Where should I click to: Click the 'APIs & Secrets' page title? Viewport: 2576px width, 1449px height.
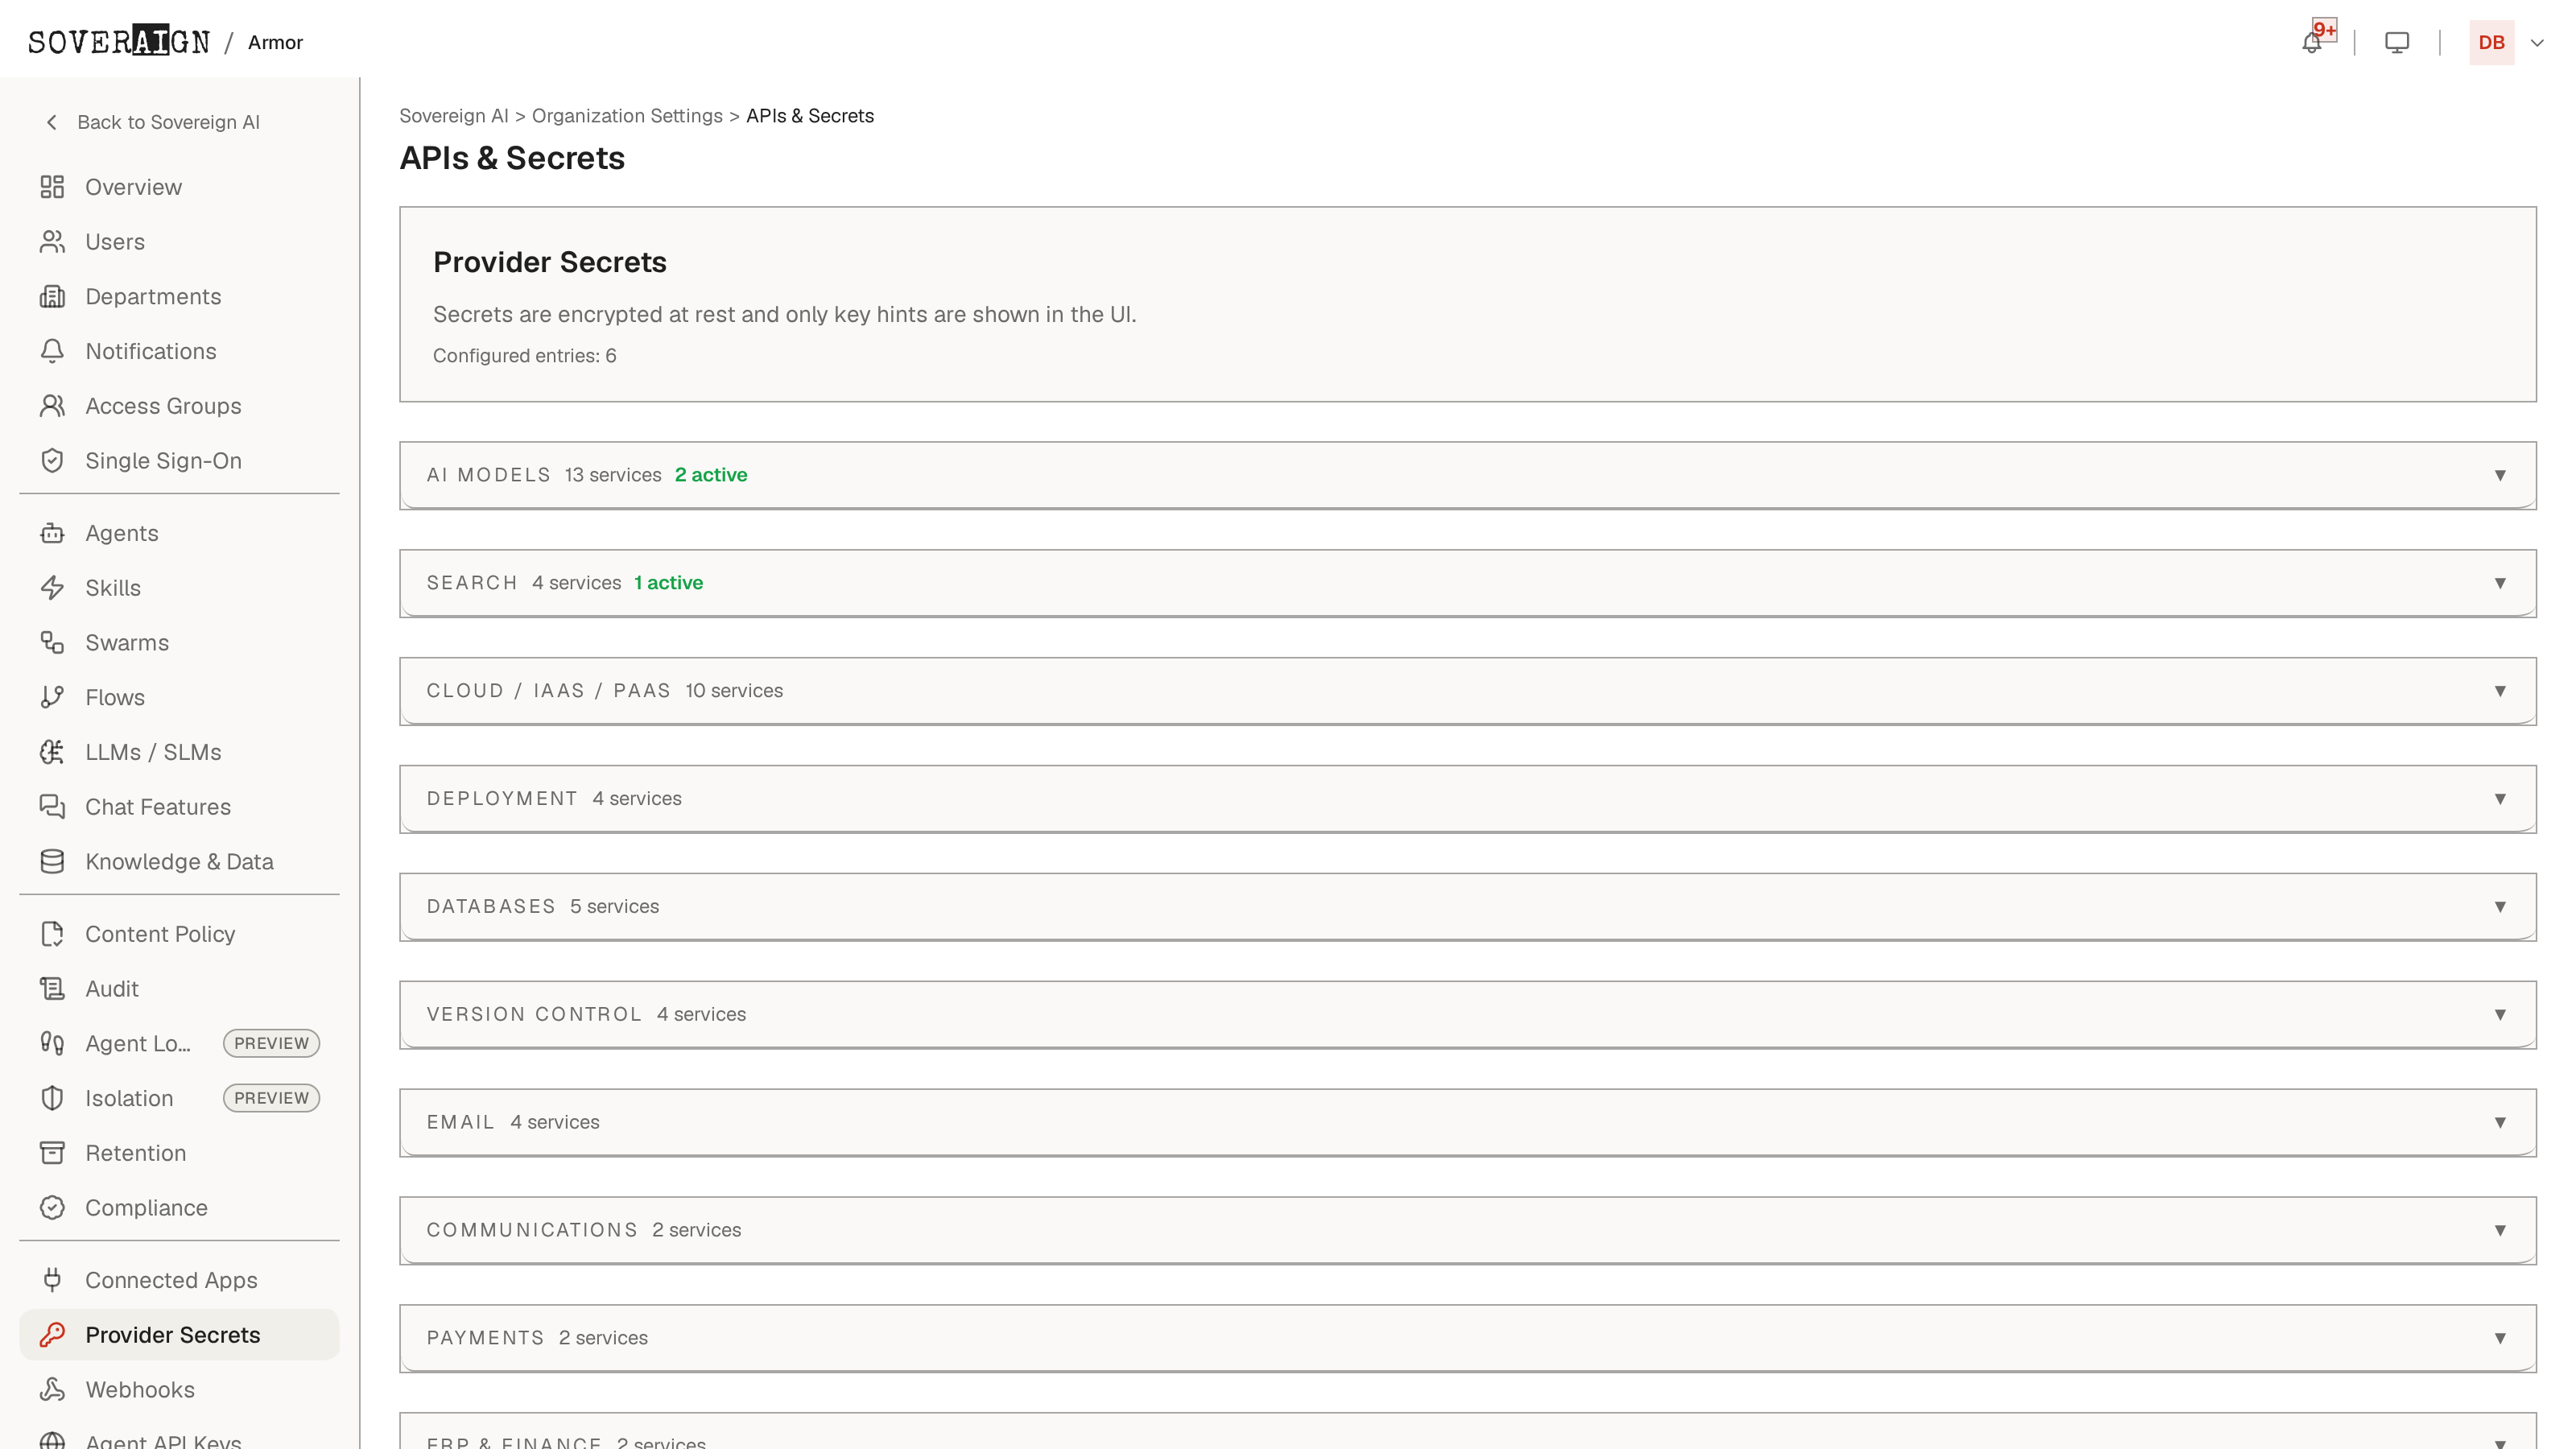click(x=512, y=158)
